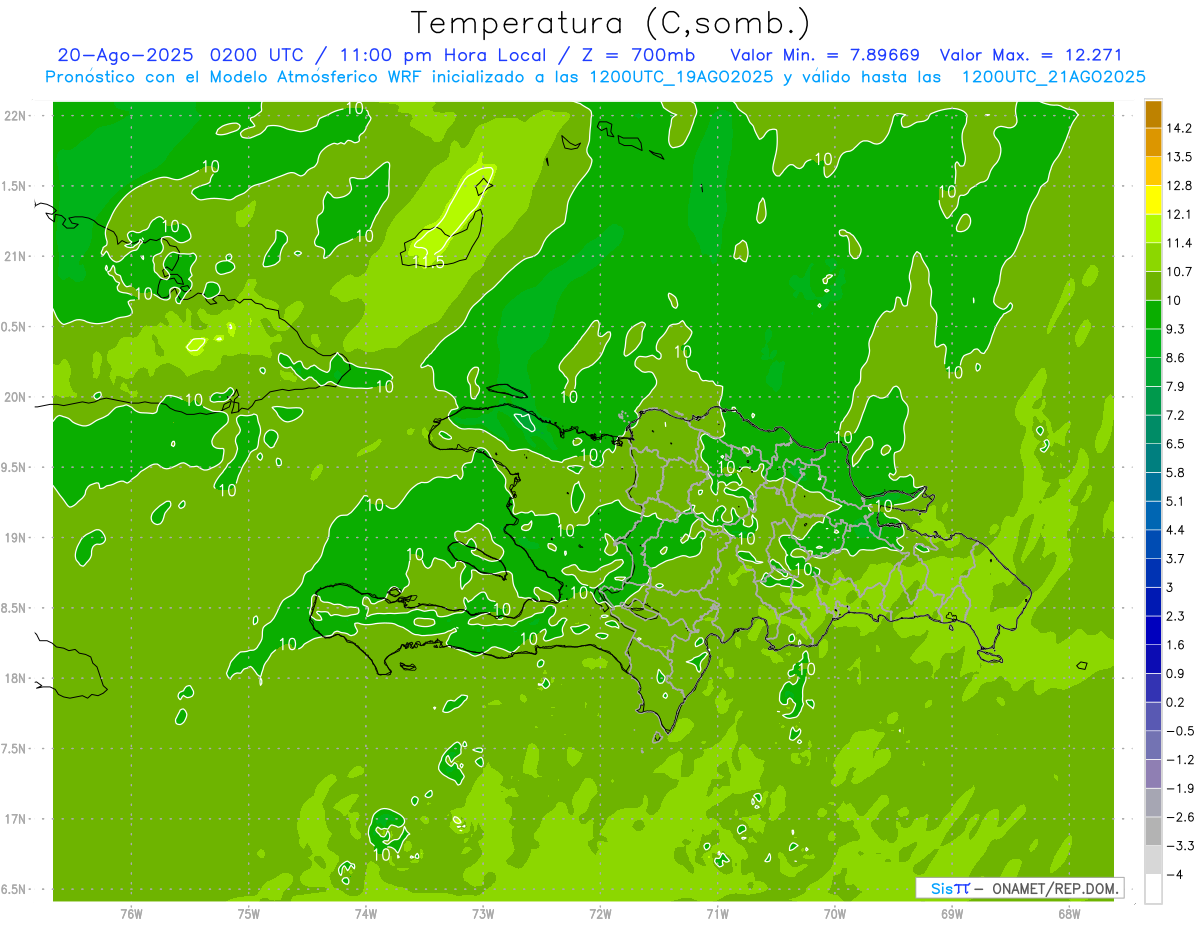Click the "75W" longitude label

click(248, 913)
